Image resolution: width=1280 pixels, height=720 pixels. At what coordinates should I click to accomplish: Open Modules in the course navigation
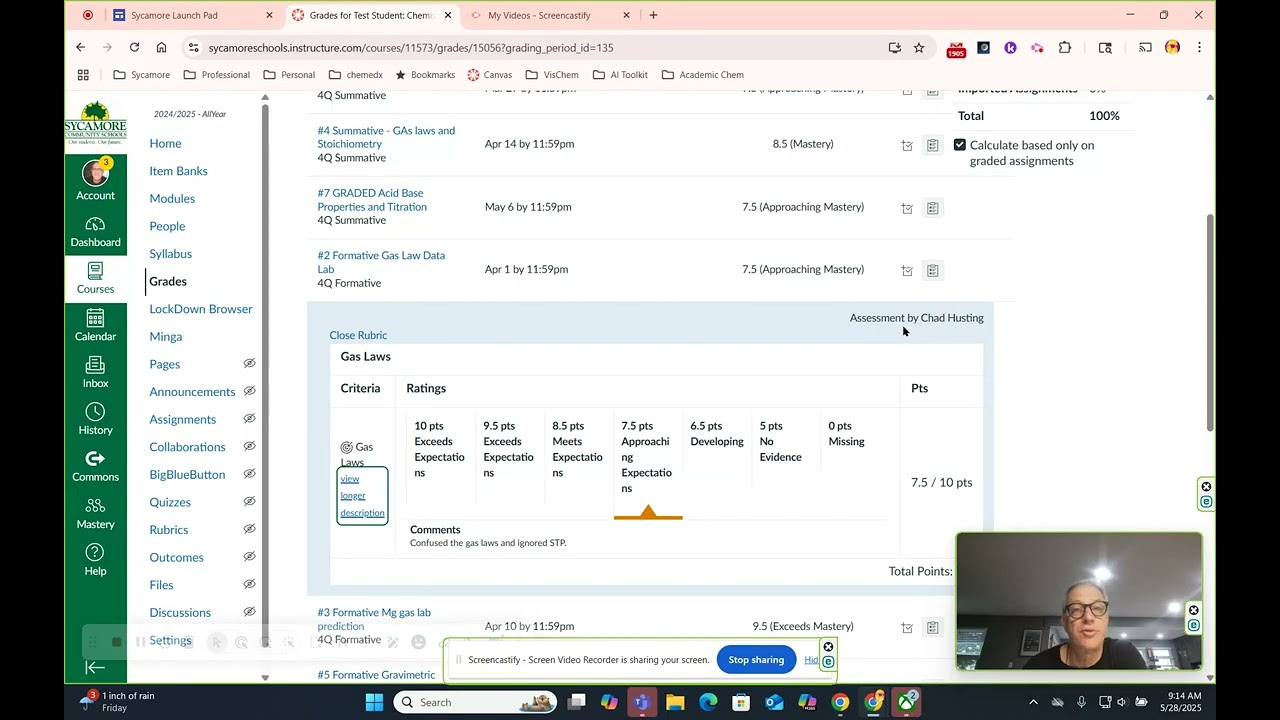(172, 198)
